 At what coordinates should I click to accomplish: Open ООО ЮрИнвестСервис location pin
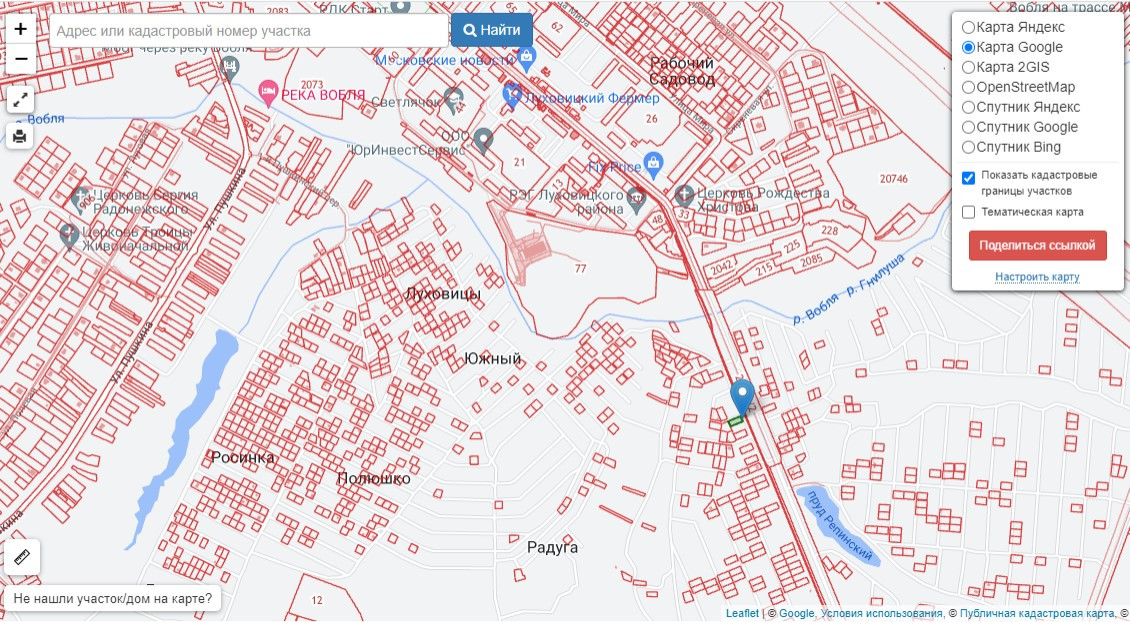point(483,141)
